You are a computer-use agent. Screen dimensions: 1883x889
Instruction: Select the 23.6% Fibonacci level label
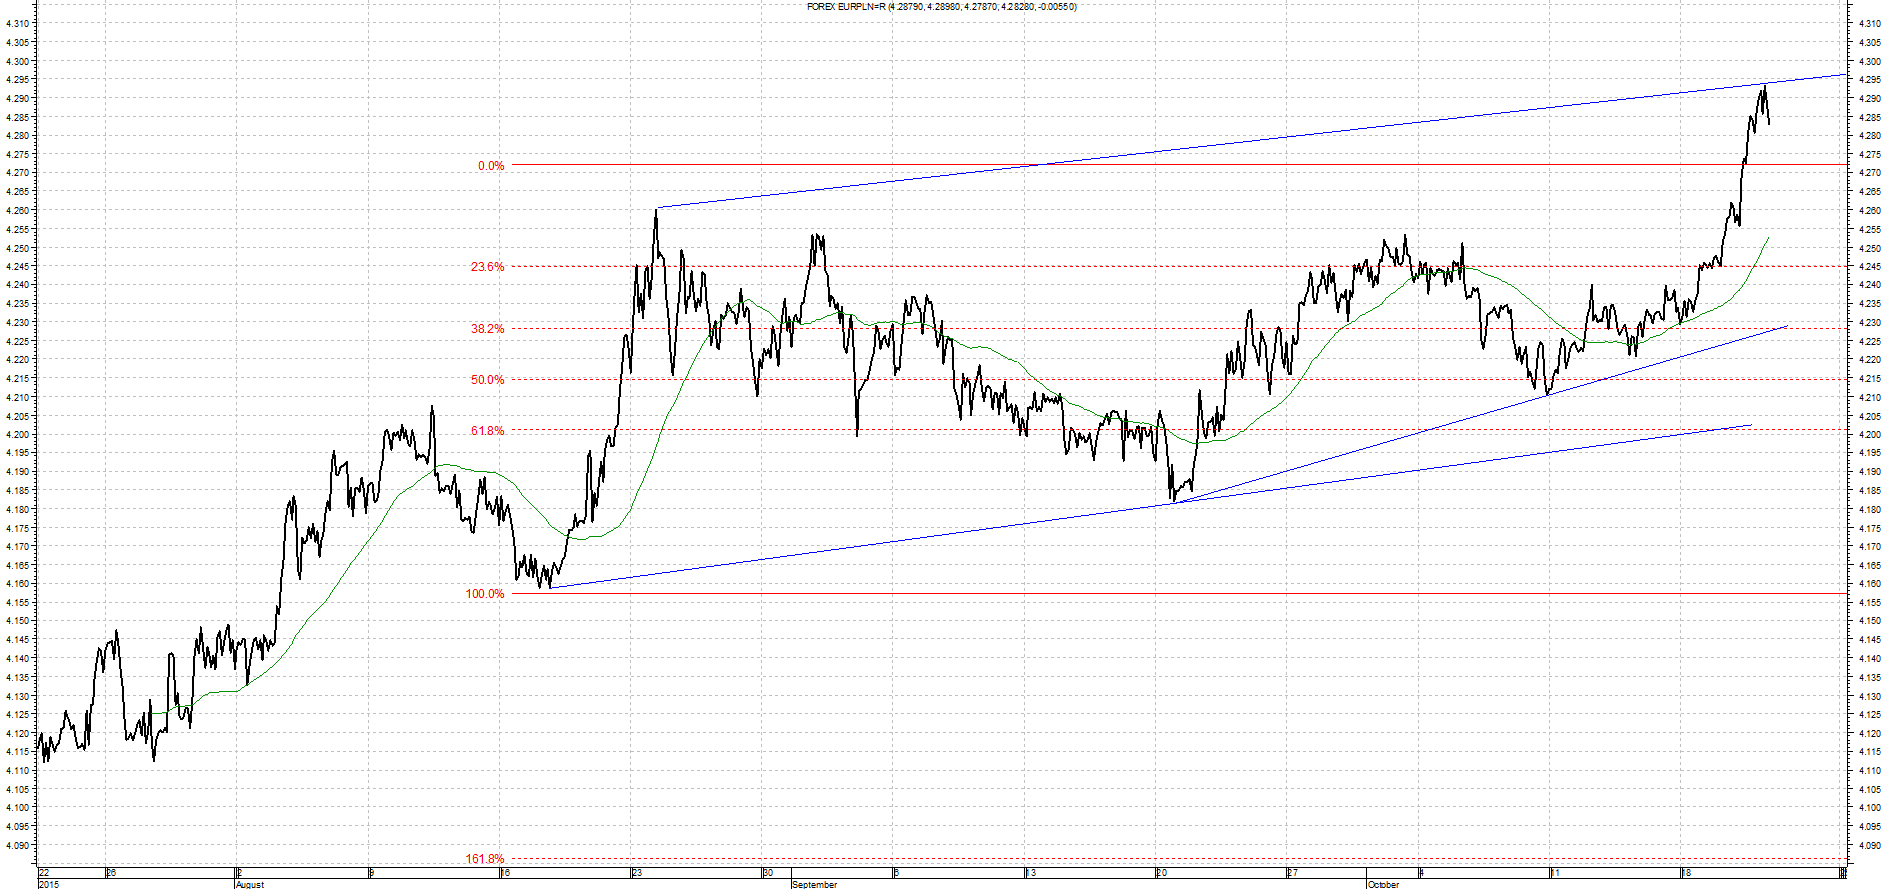pos(488,267)
